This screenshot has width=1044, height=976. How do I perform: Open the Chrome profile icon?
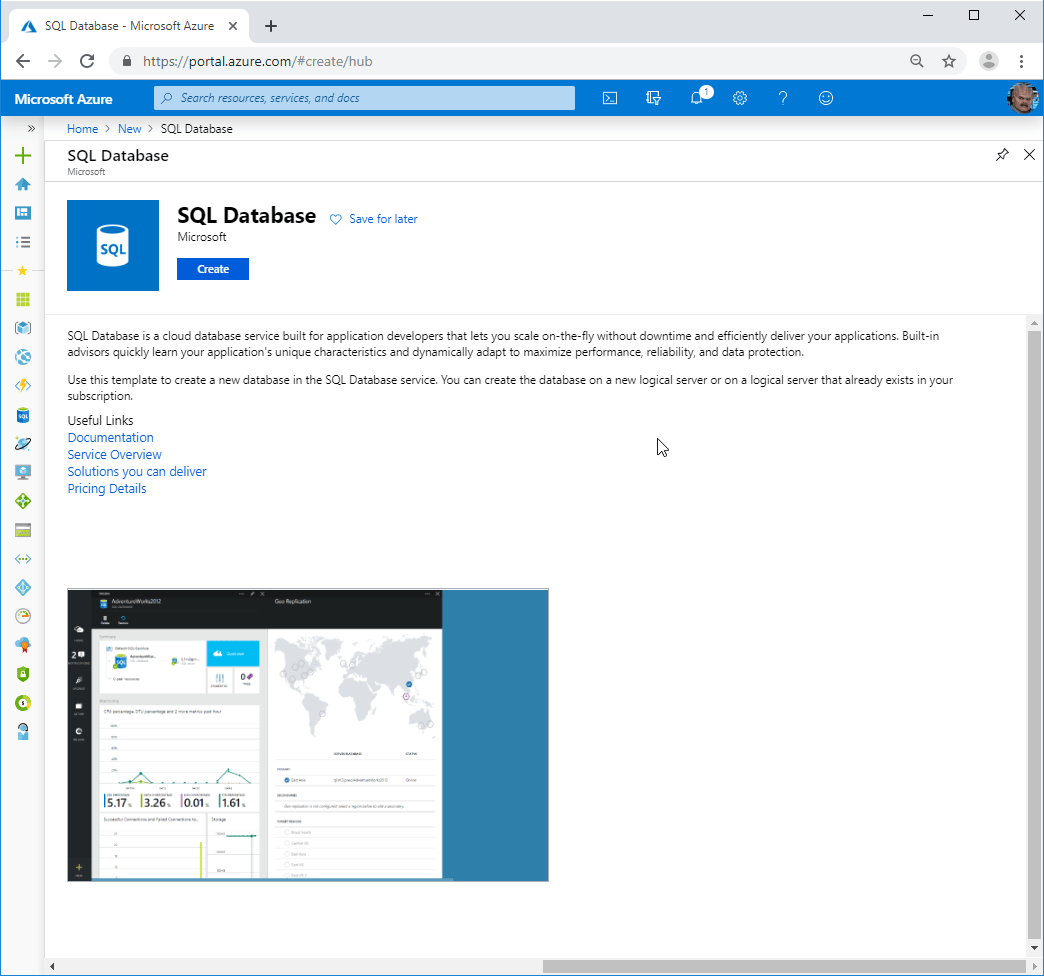989,61
